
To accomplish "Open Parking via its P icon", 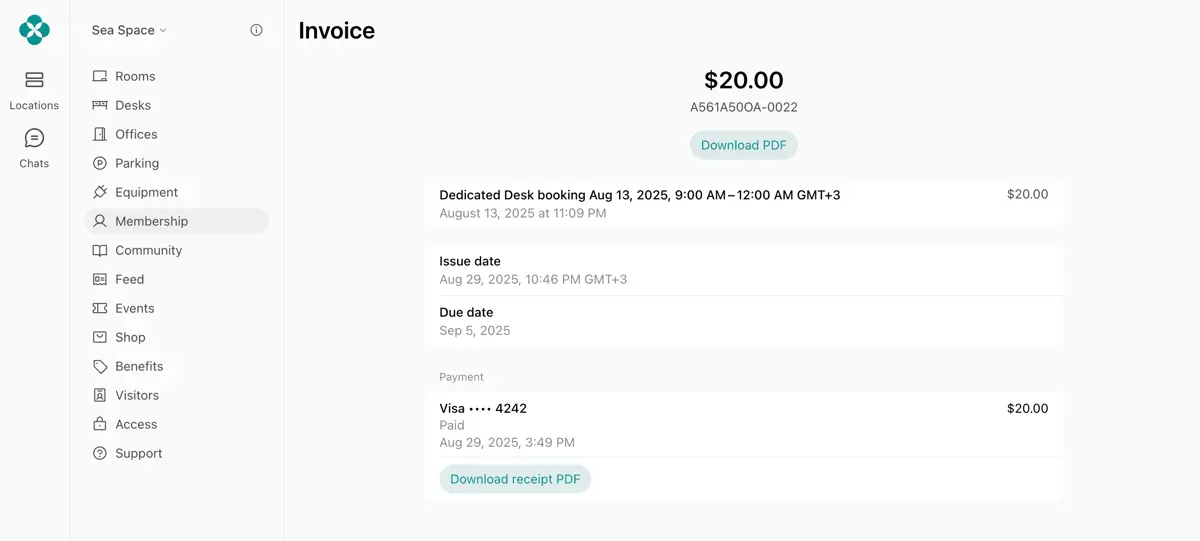I will tap(100, 163).
